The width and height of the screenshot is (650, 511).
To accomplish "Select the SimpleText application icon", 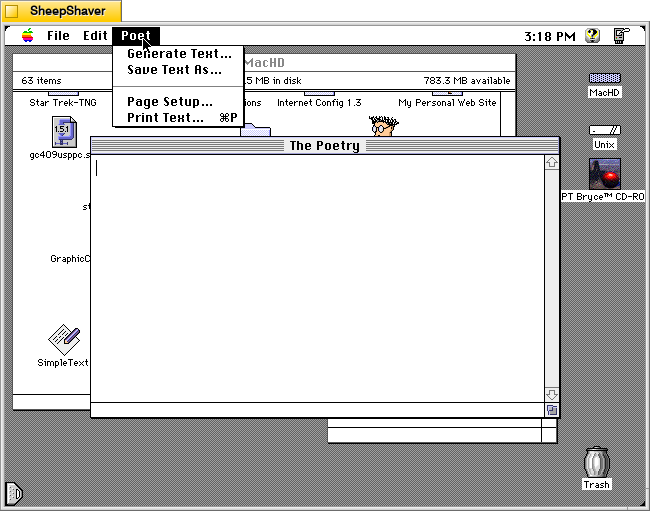I will (64, 339).
